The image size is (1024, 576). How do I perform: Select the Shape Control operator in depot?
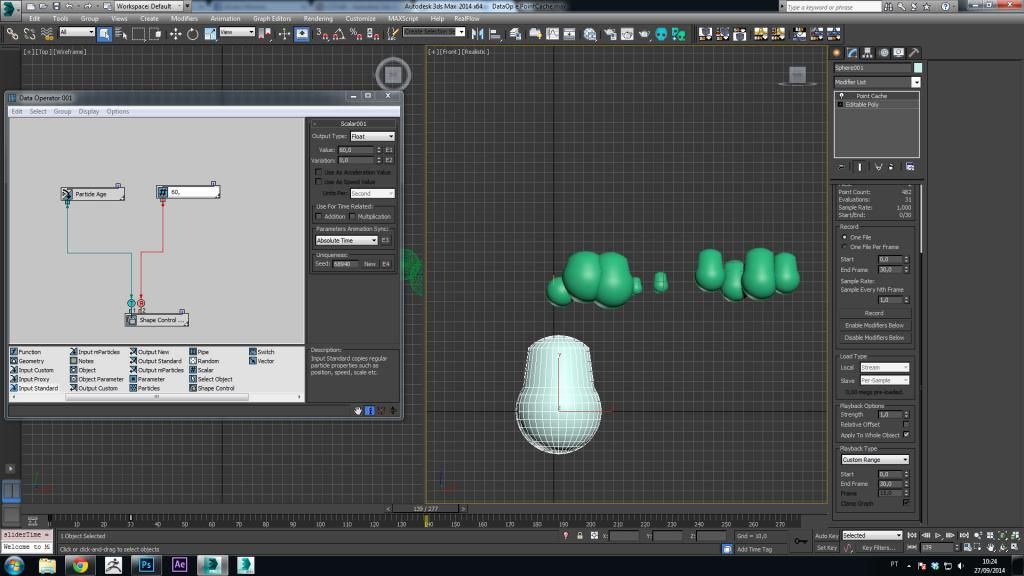(x=214, y=388)
